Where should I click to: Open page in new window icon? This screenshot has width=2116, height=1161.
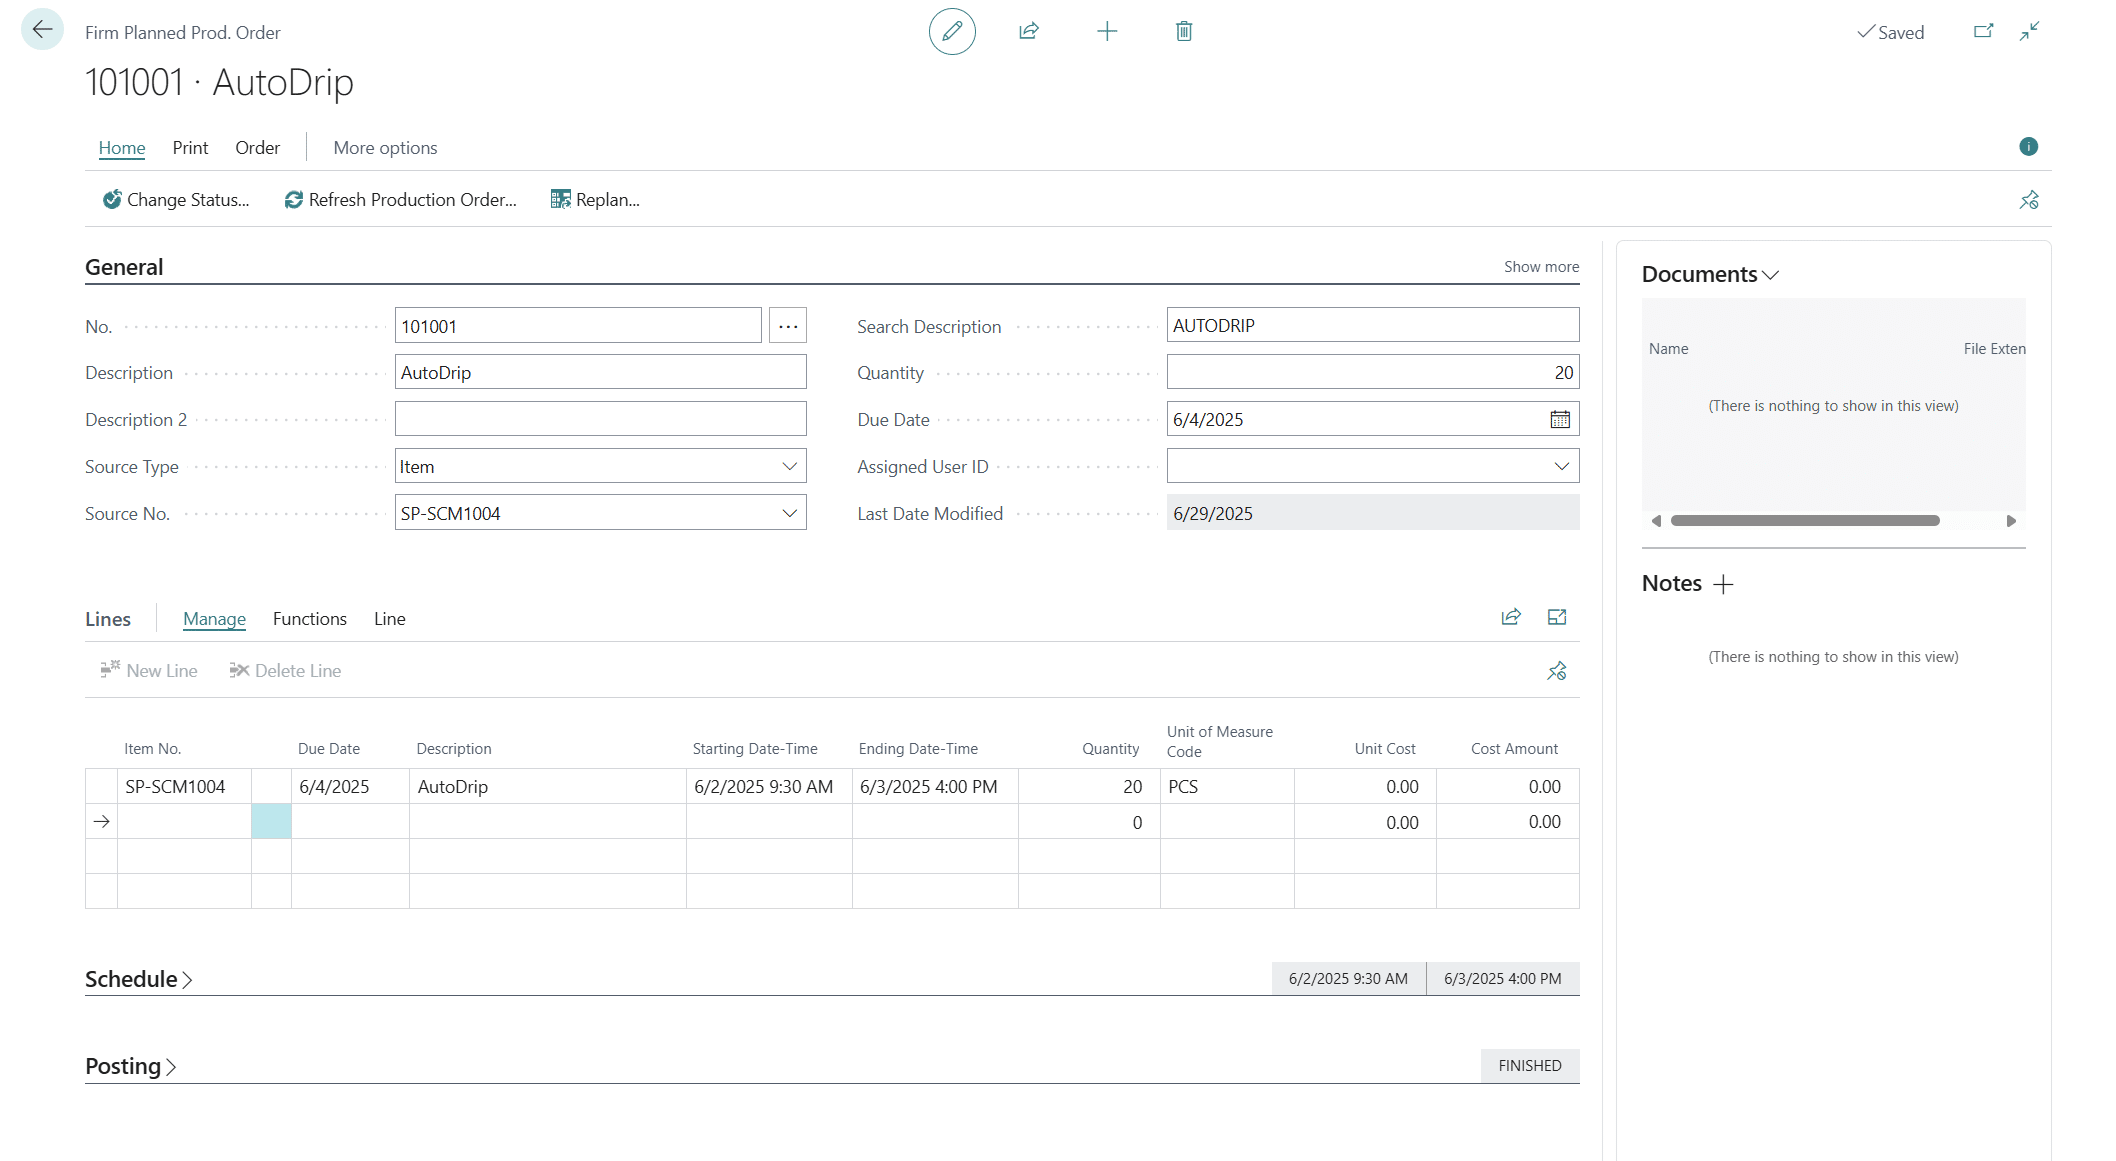click(1983, 32)
